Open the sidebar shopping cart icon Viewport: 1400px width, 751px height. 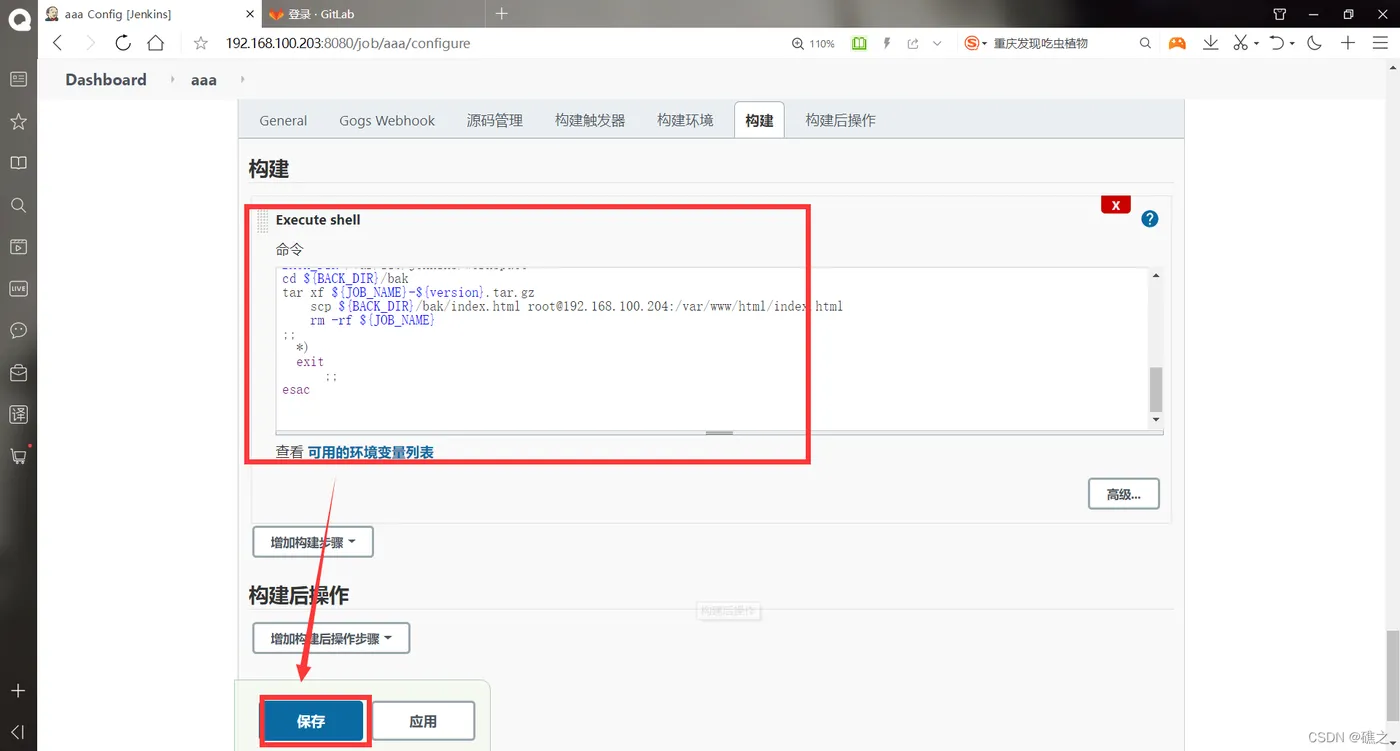click(x=18, y=456)
